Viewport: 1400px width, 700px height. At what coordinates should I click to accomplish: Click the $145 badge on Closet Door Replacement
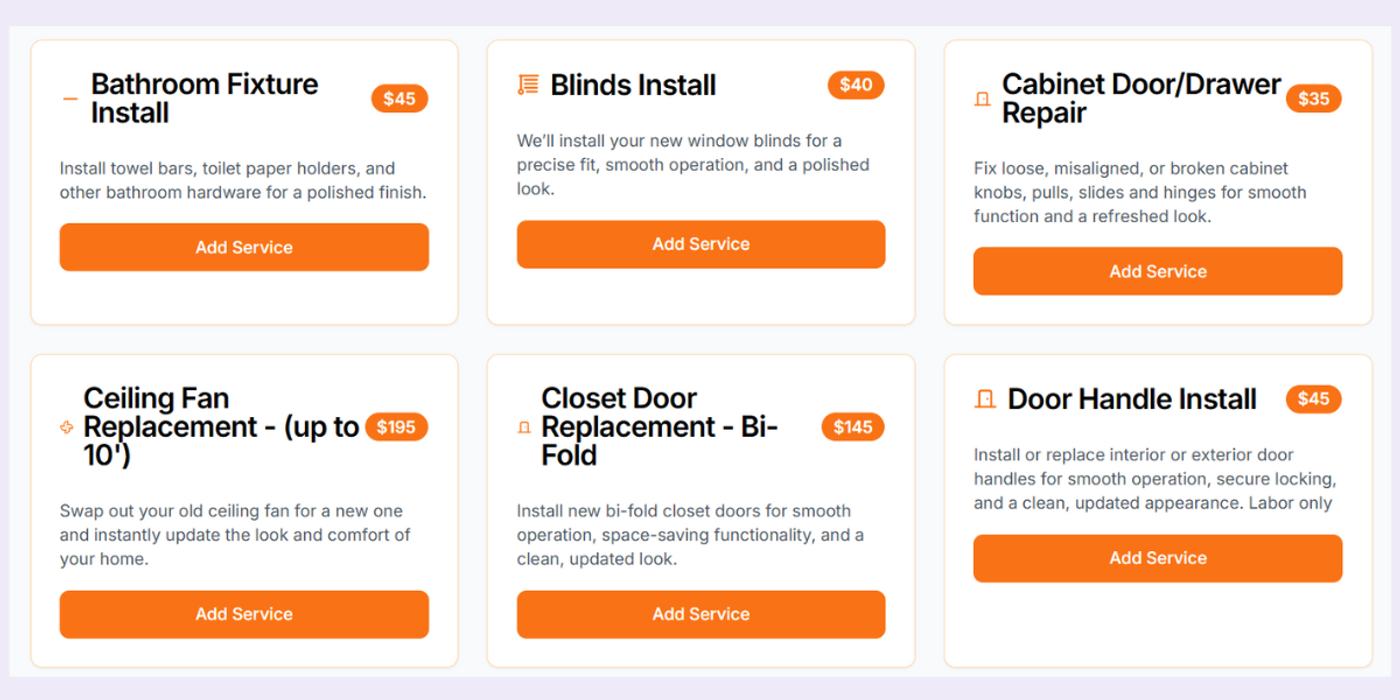(853, 427)
